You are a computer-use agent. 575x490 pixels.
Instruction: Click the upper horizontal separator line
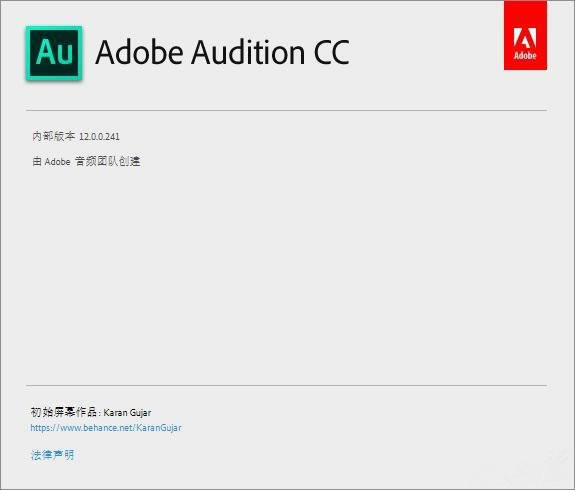coord(286,110)
